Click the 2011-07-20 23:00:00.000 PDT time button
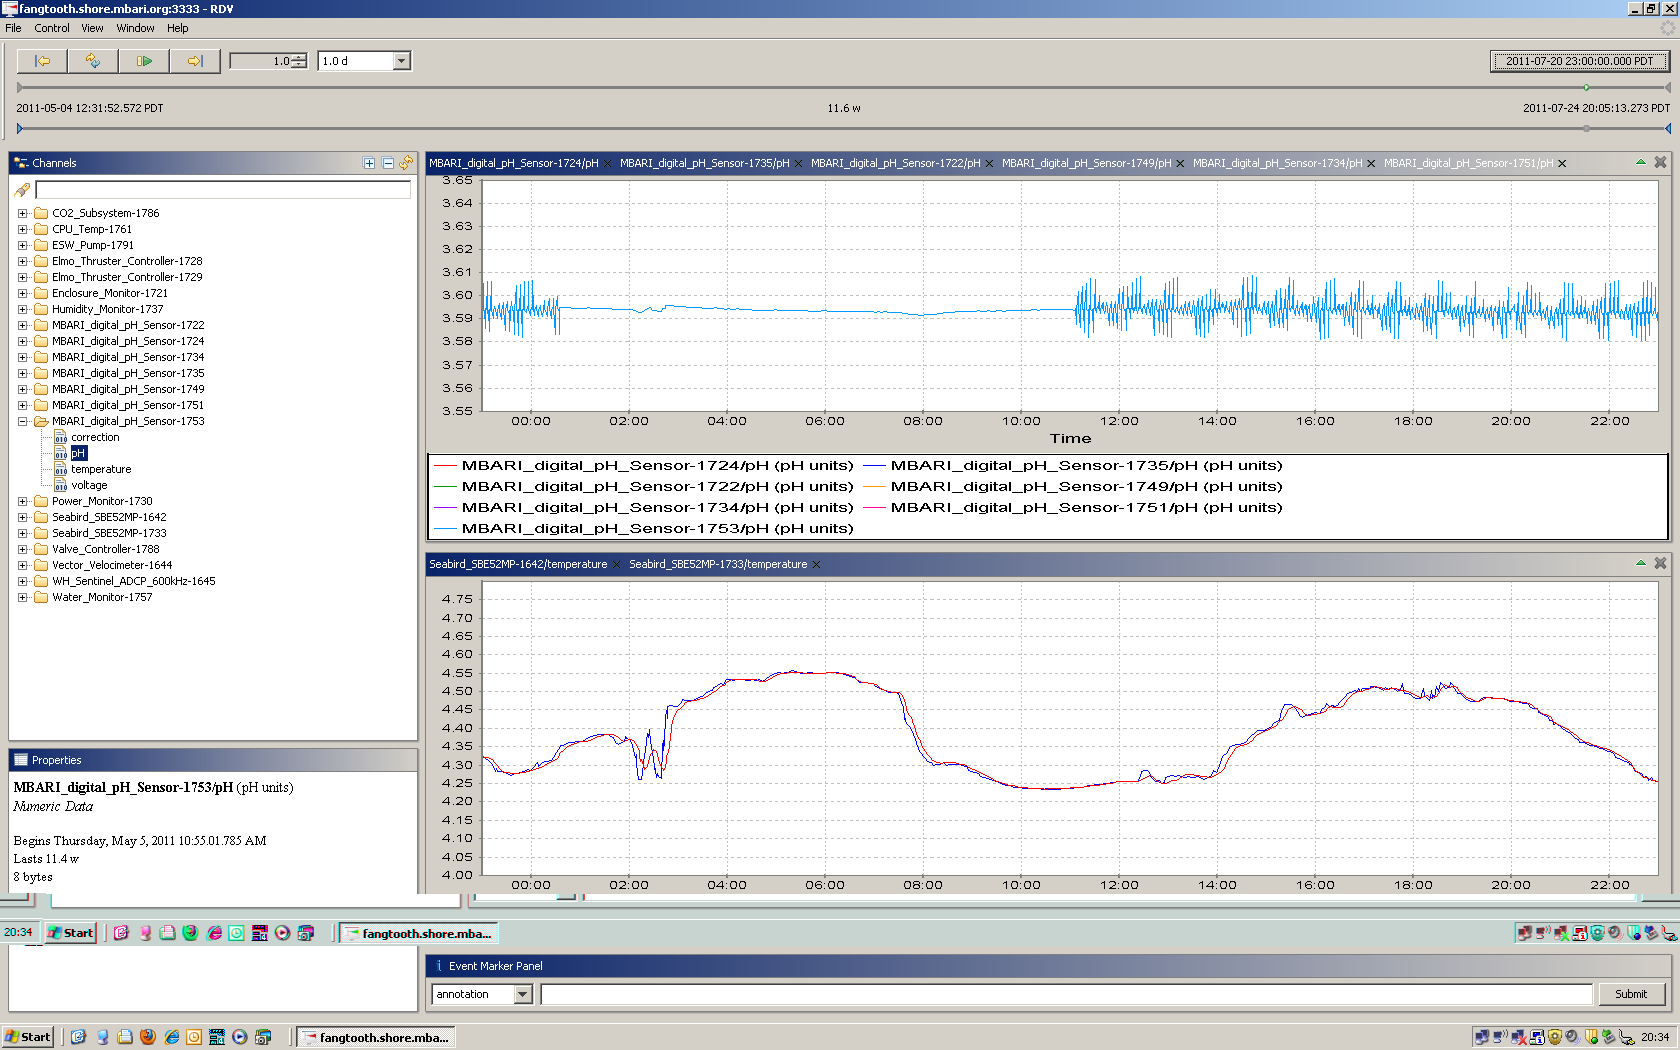1680x1050 pixels. click(x=1579, y=61)
